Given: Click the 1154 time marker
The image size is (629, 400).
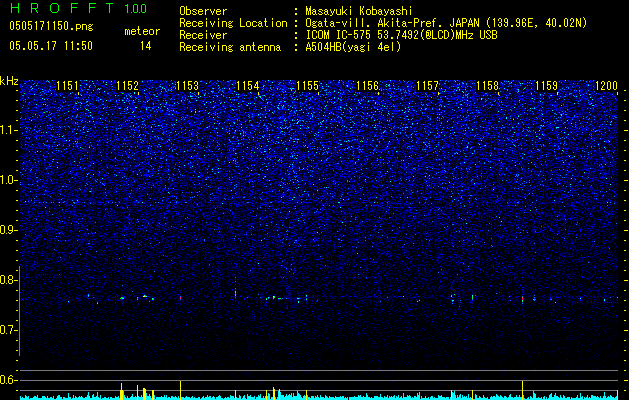Looking at the screenshot, I should coord(248,85).
